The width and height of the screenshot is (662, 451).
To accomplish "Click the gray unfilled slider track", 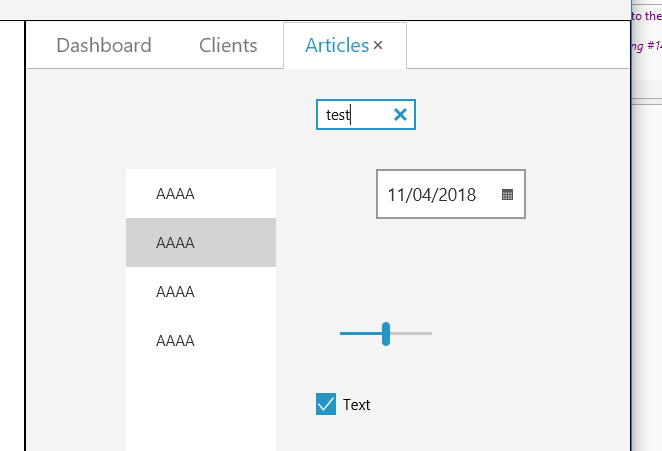I will 412,333.
